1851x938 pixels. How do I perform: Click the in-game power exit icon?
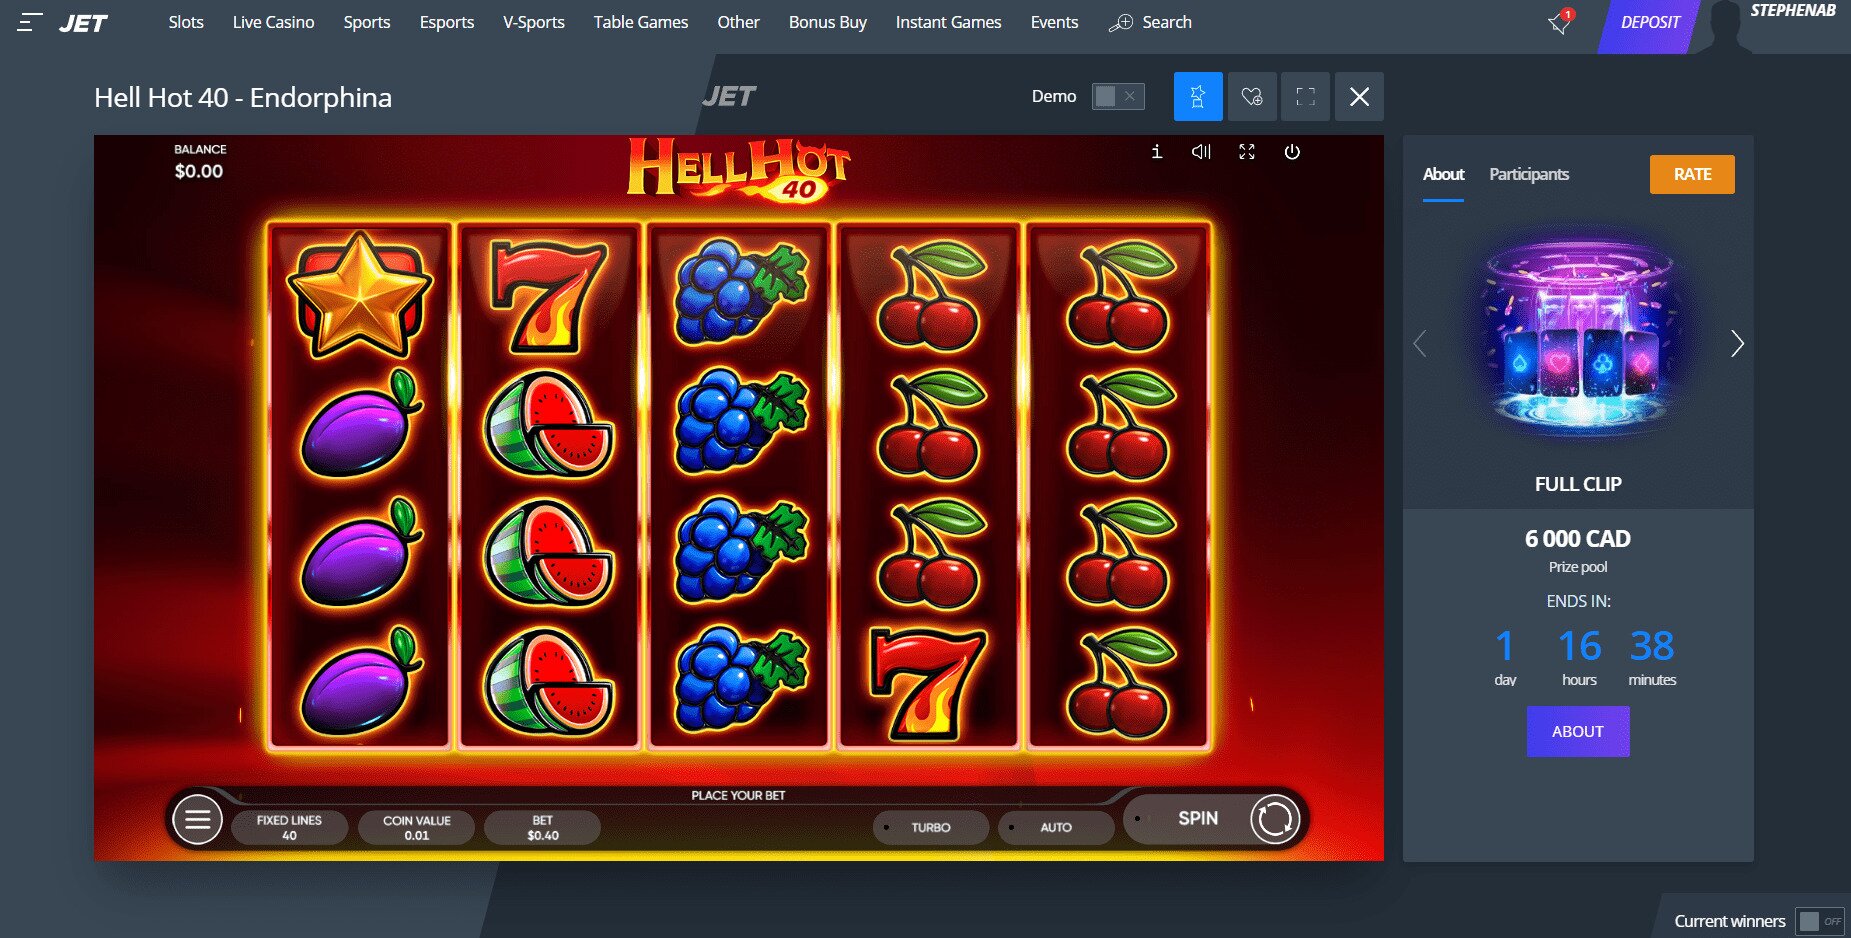point(1292,152)
